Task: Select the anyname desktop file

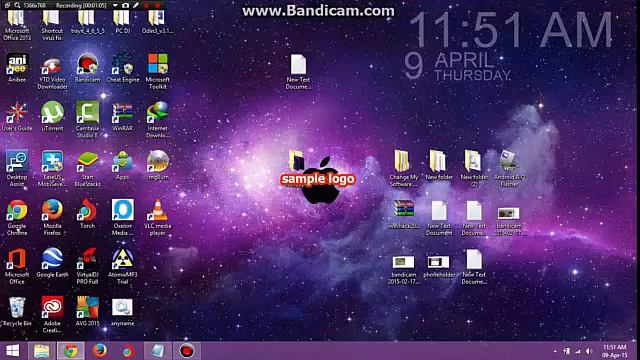Action: (x=122, y=312)
